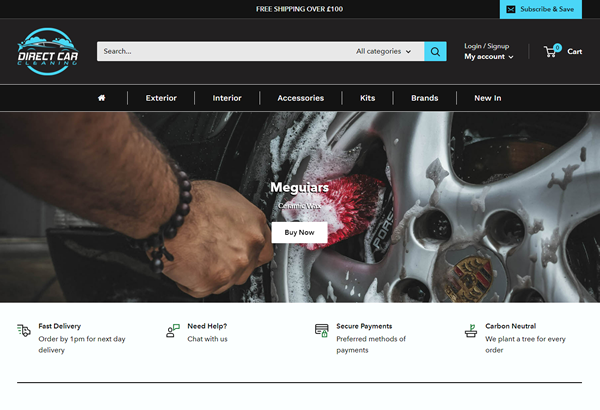Click the home icon in navigation

(x=102, y=98)
